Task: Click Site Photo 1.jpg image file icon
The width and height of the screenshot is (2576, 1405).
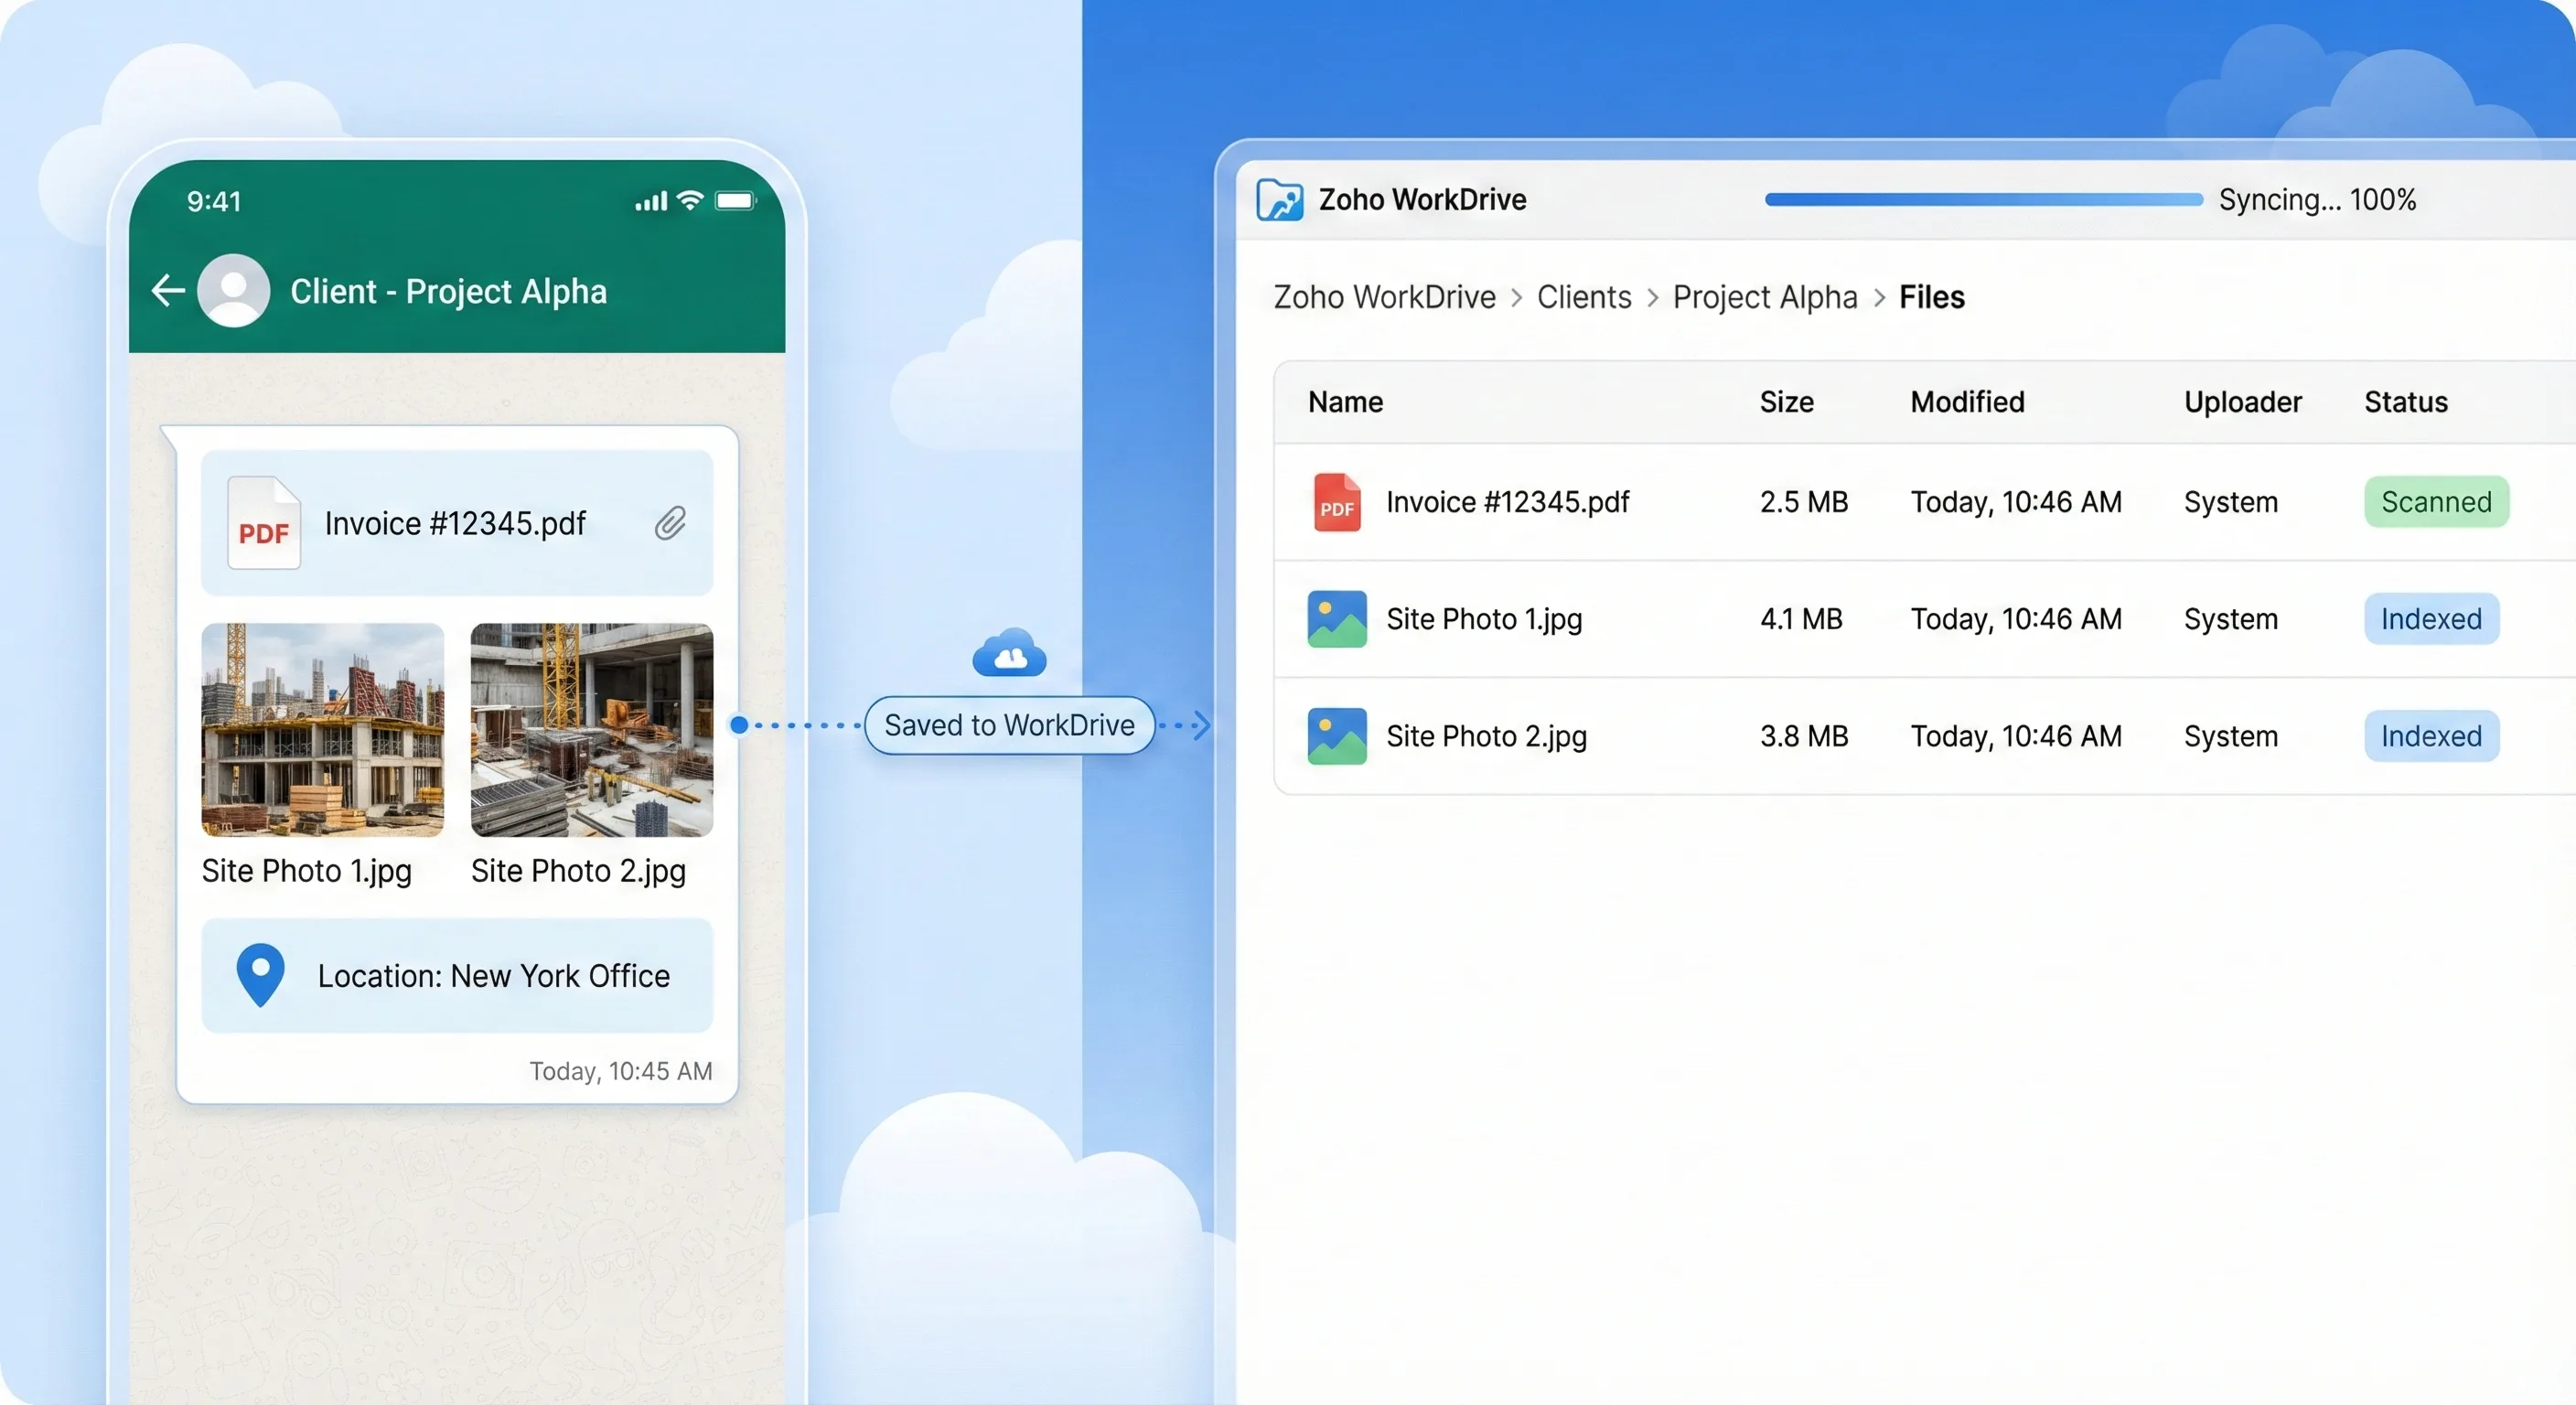Action: (1336, 619)
